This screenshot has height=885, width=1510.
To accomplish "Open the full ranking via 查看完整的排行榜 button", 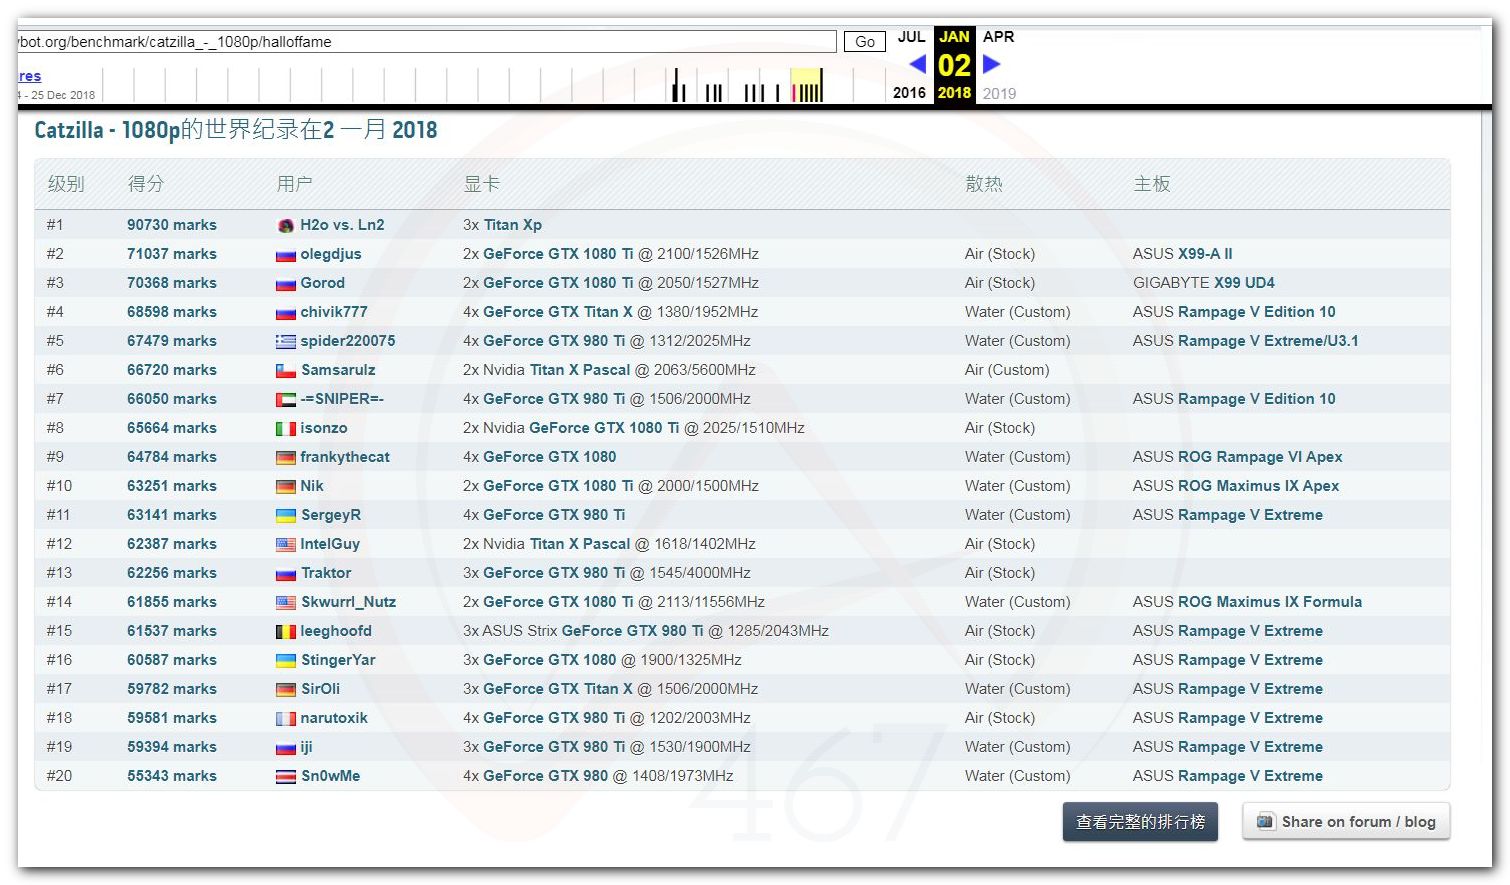I will [x=1140, y=822].
